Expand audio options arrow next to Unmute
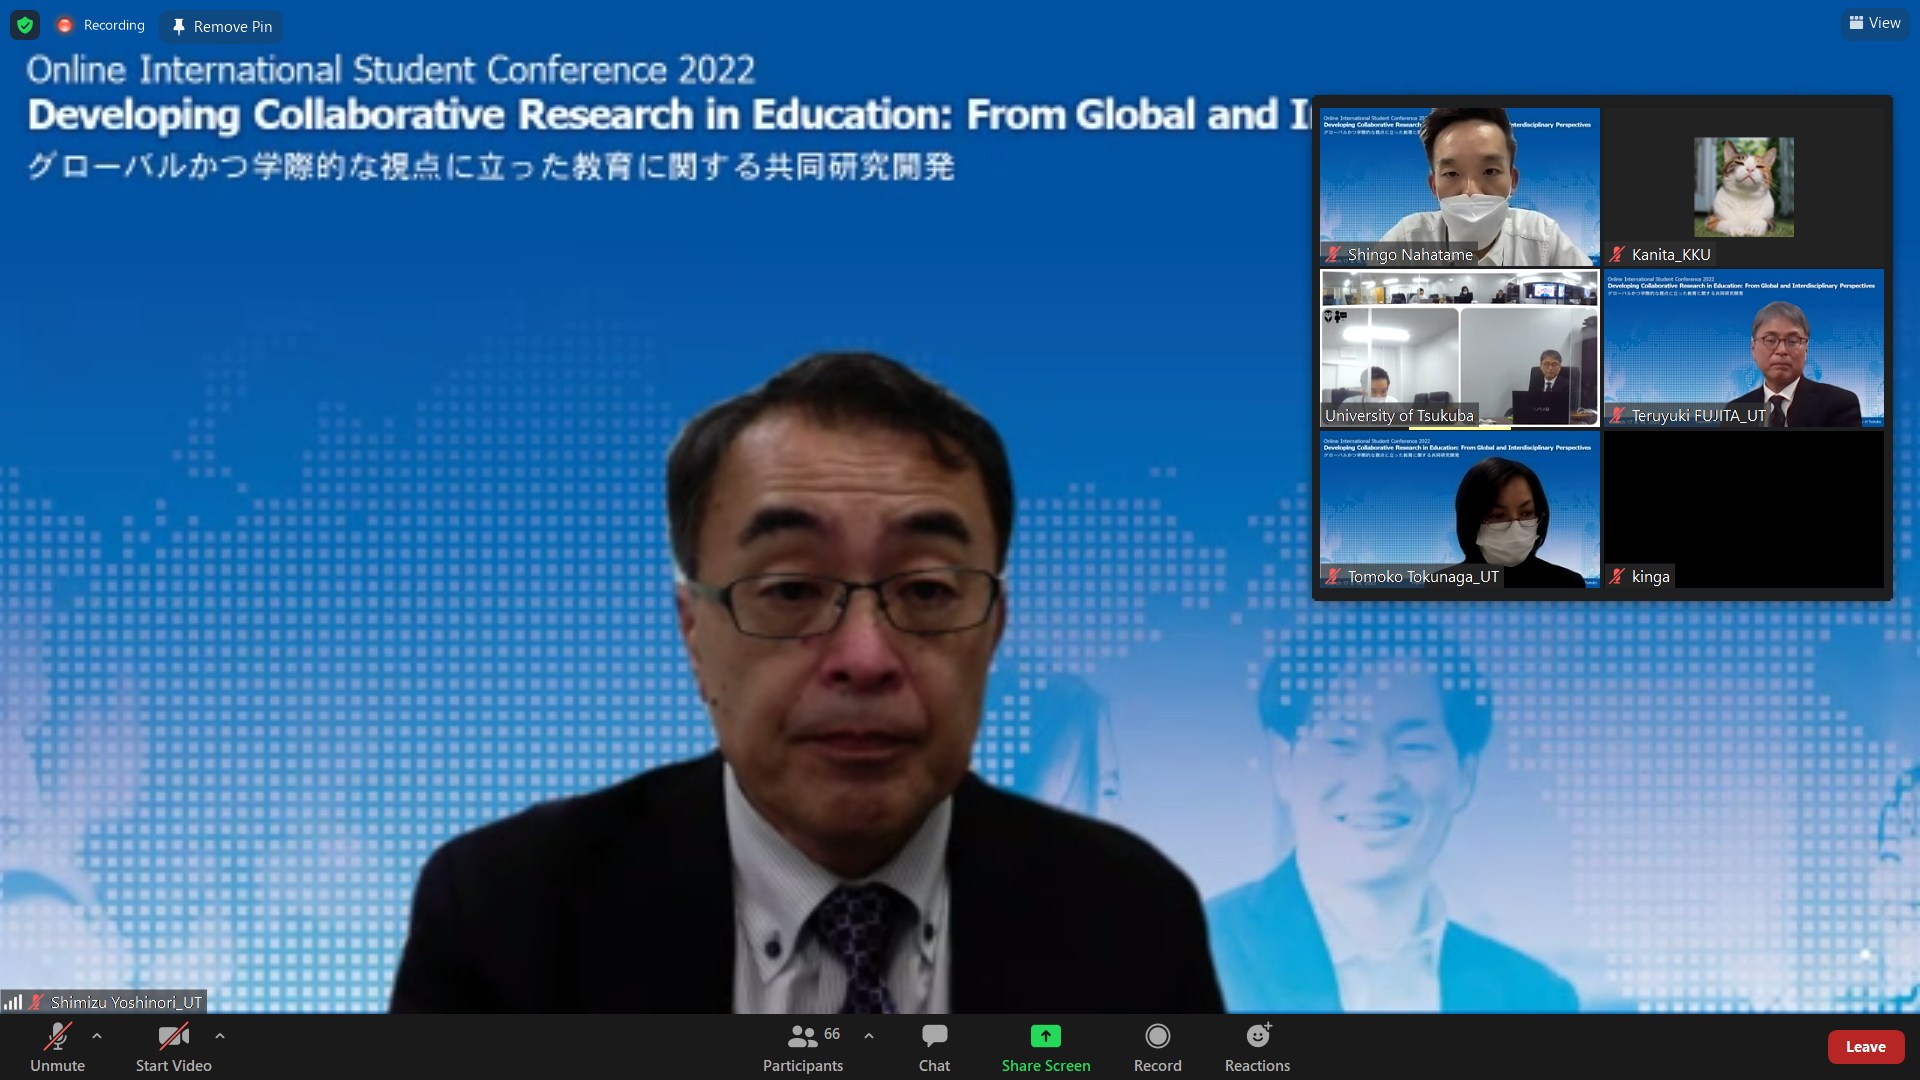The image size is (1920, 1080). [x=97, y=1036]
